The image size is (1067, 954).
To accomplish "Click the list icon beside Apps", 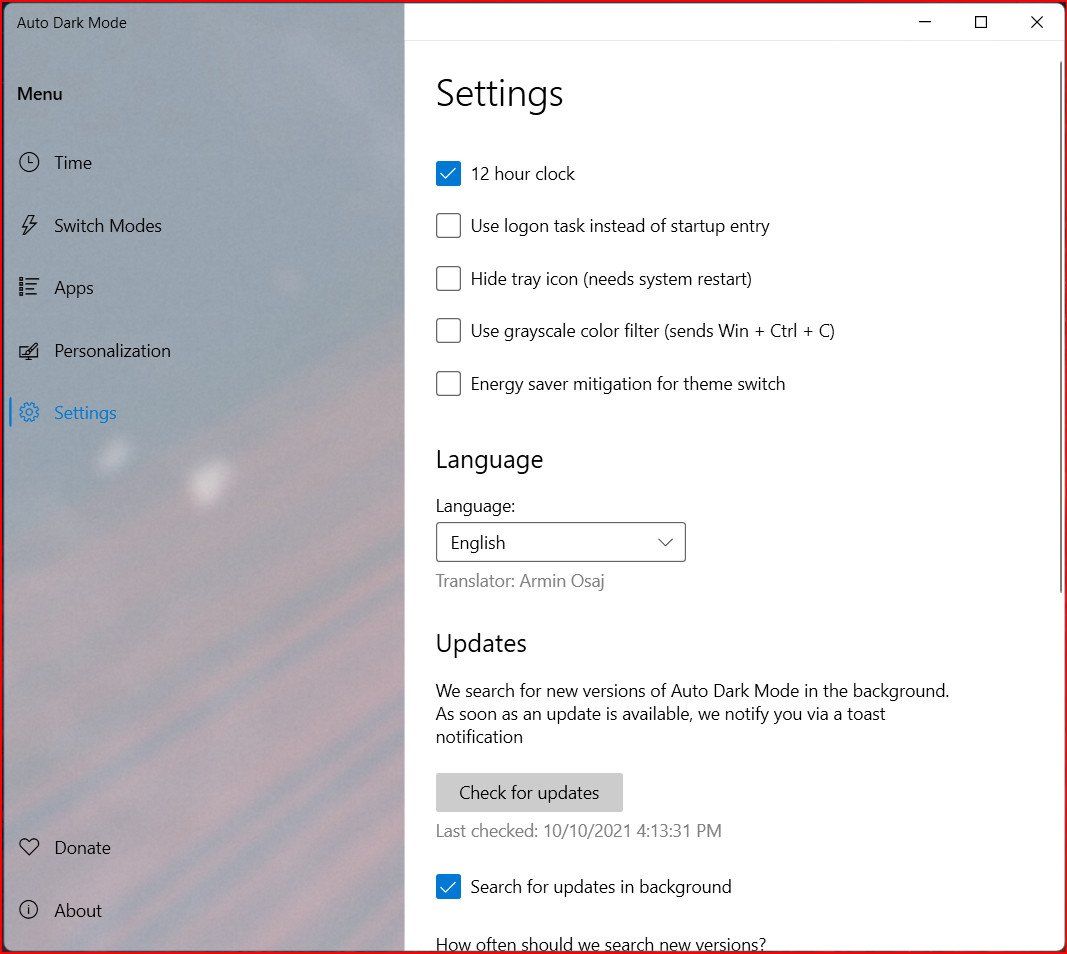I will [29, 287].
